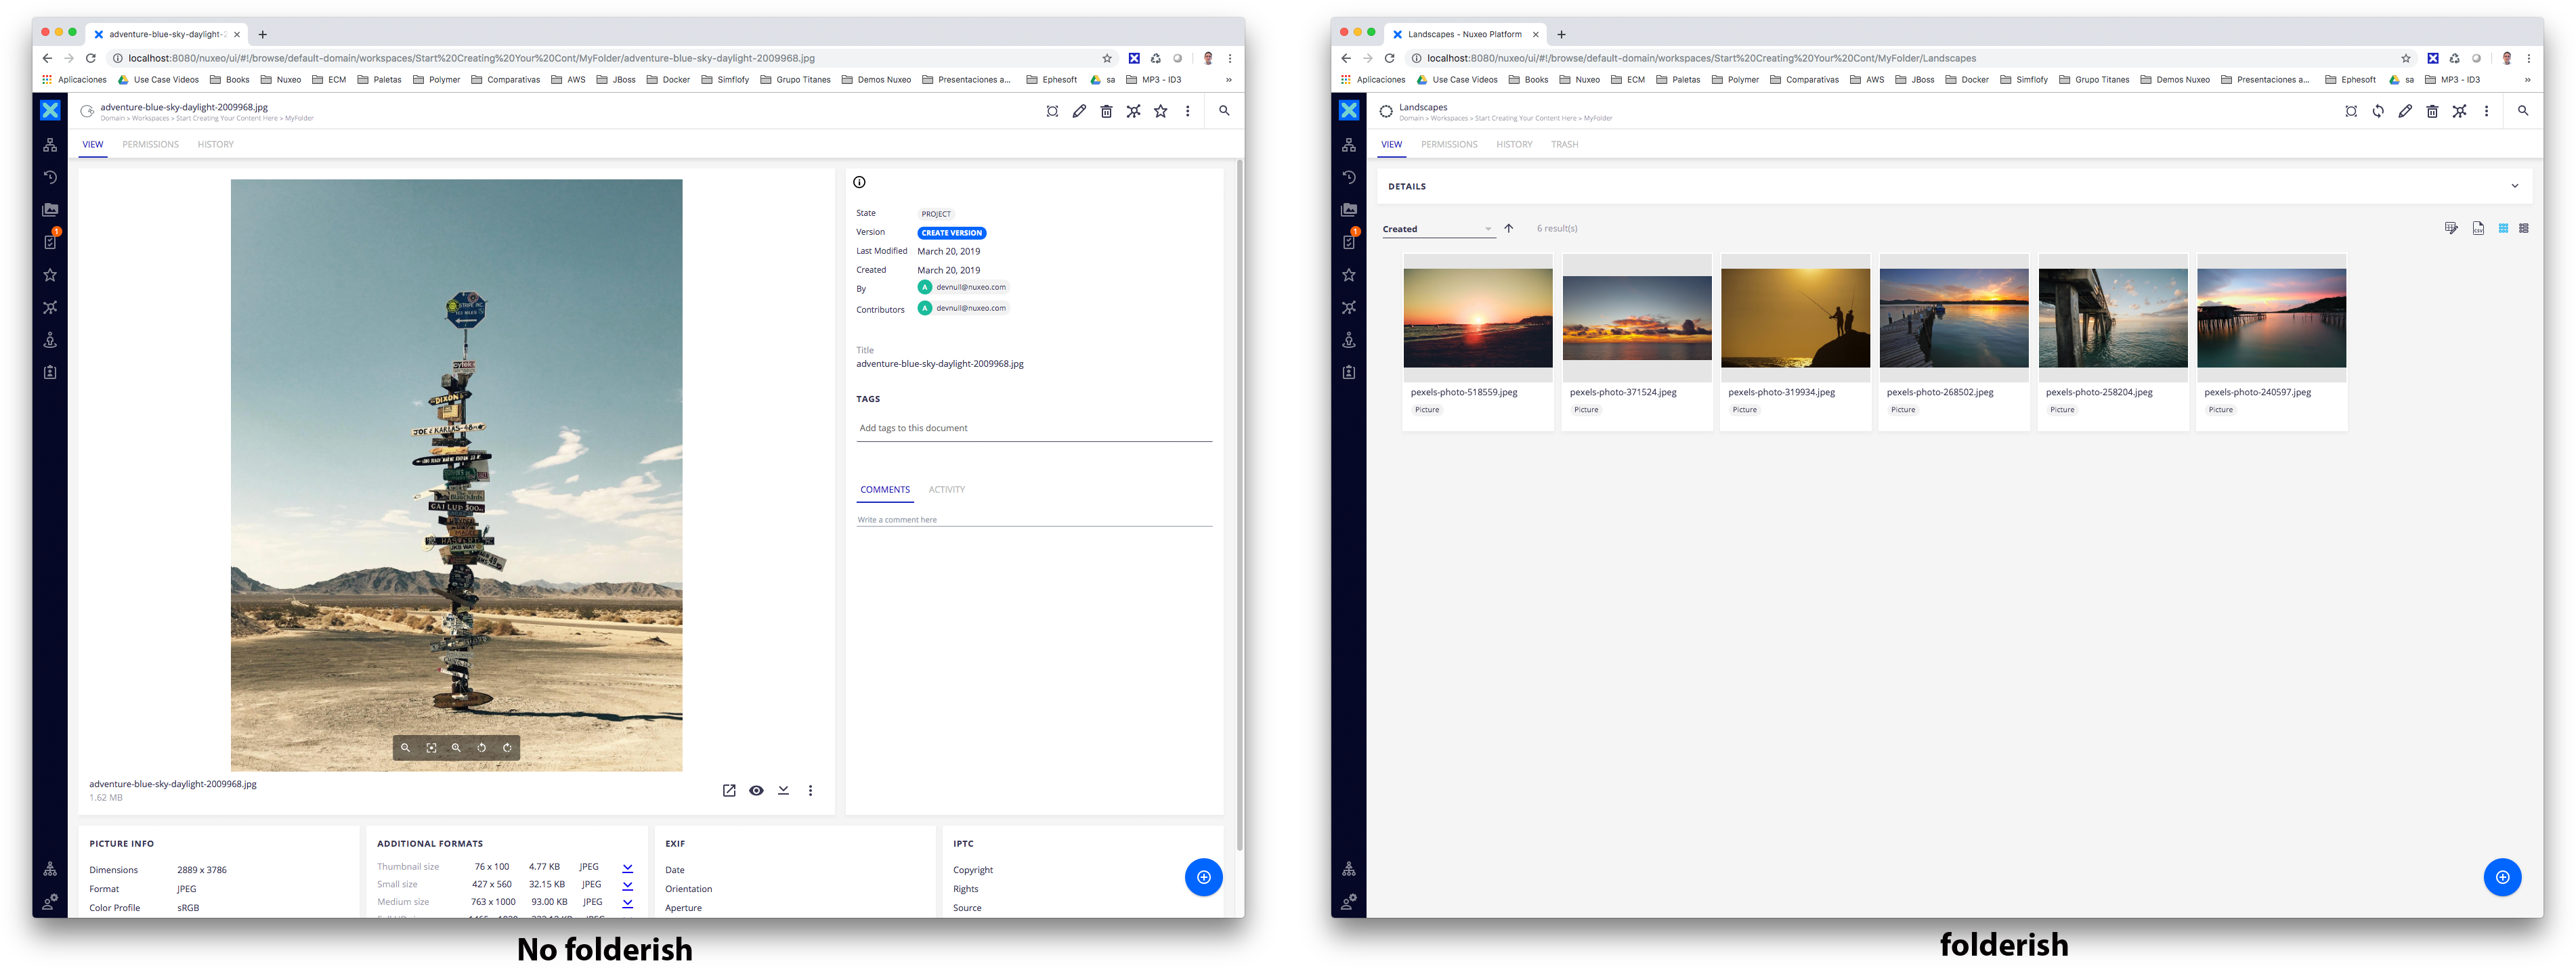
Task: Open the Tasks panel in the left sidebar
Action: (x=50, y=241)
